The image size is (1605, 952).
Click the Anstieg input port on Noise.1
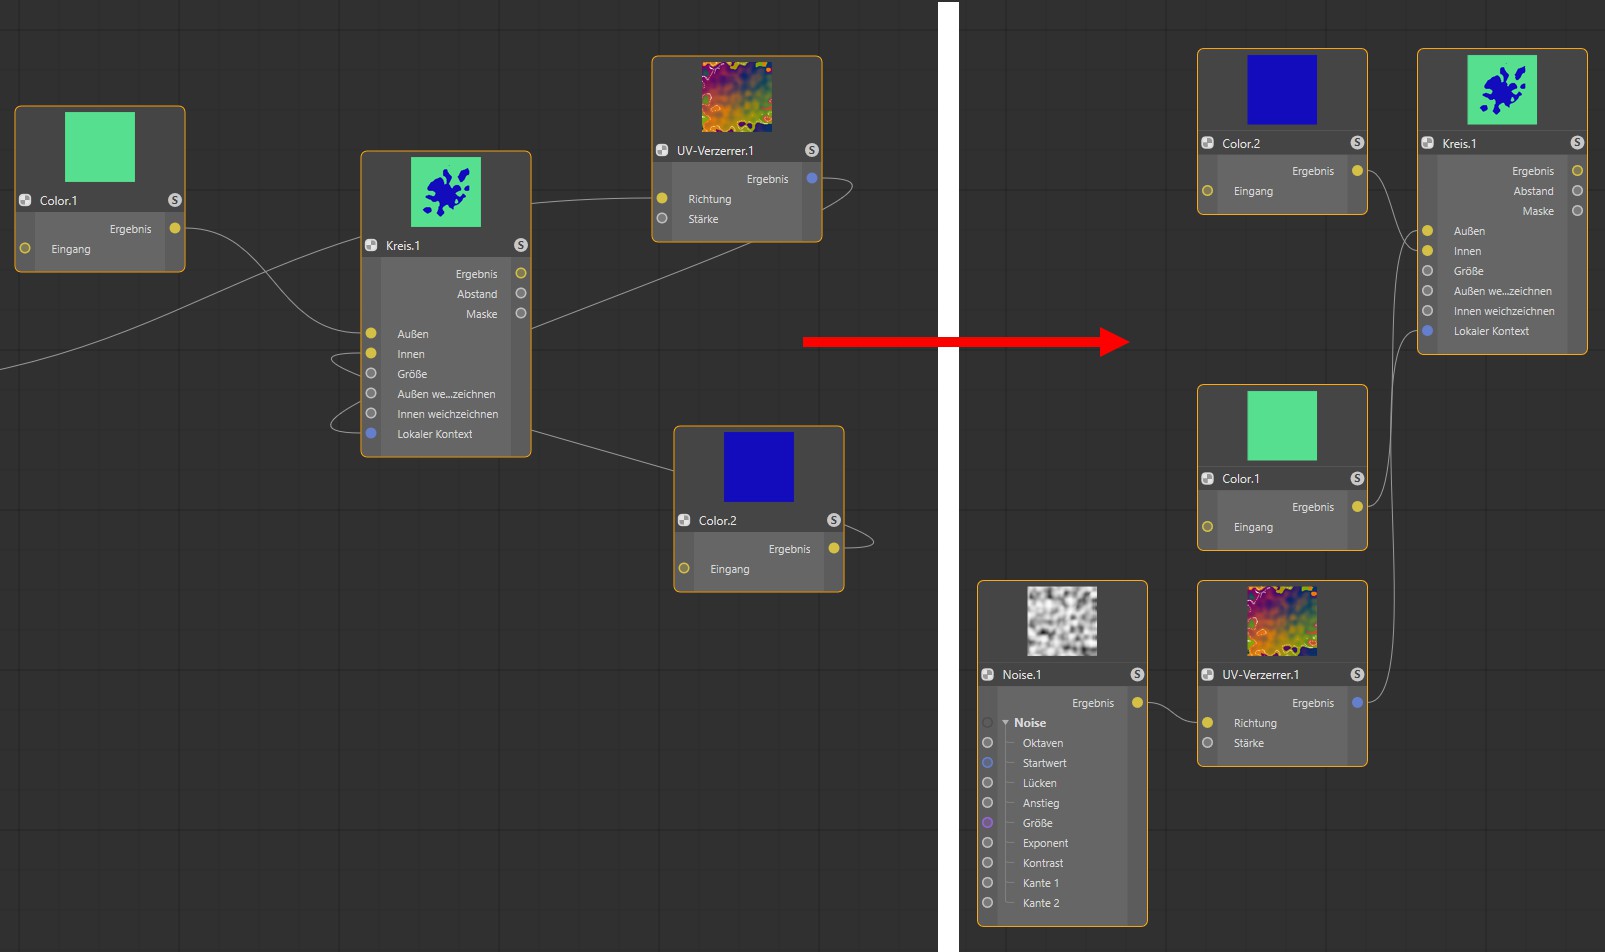988,803
